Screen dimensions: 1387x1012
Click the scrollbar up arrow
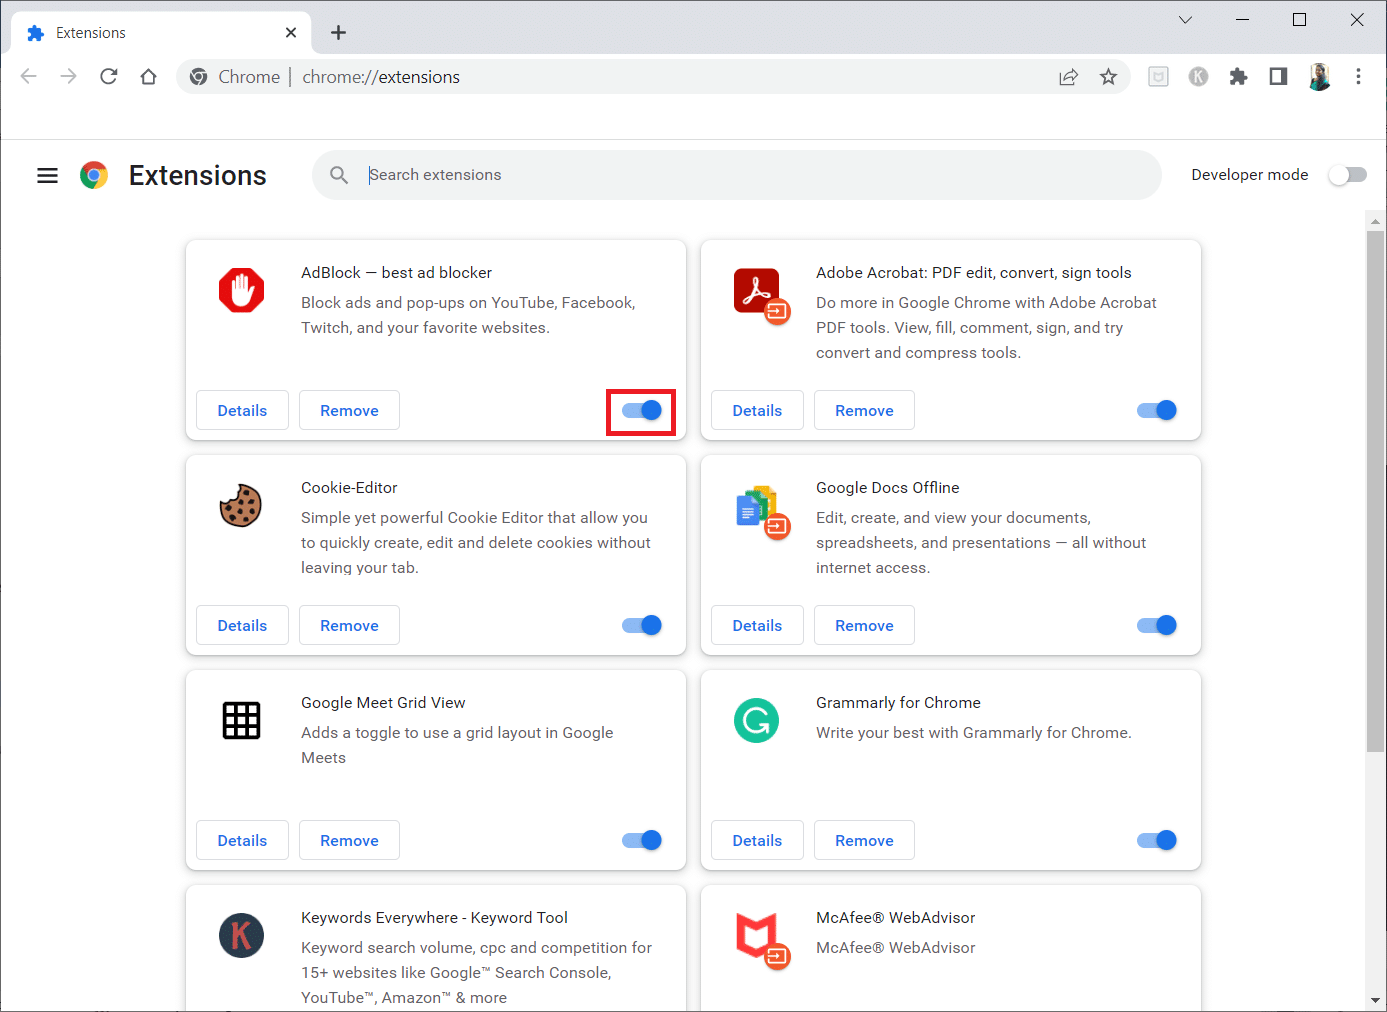pyautogui.click(x=1376, y=222)
